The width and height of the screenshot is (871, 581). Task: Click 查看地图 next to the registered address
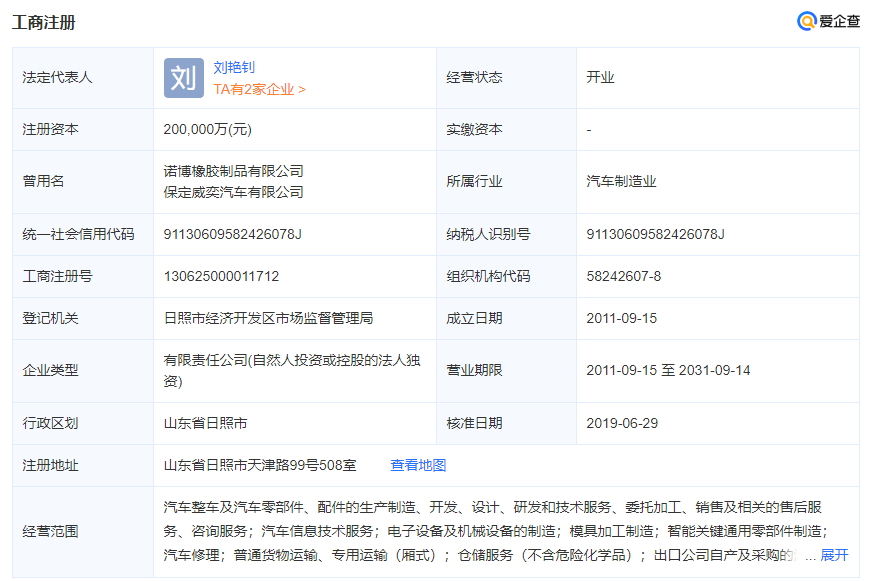[x=419, y=463]
